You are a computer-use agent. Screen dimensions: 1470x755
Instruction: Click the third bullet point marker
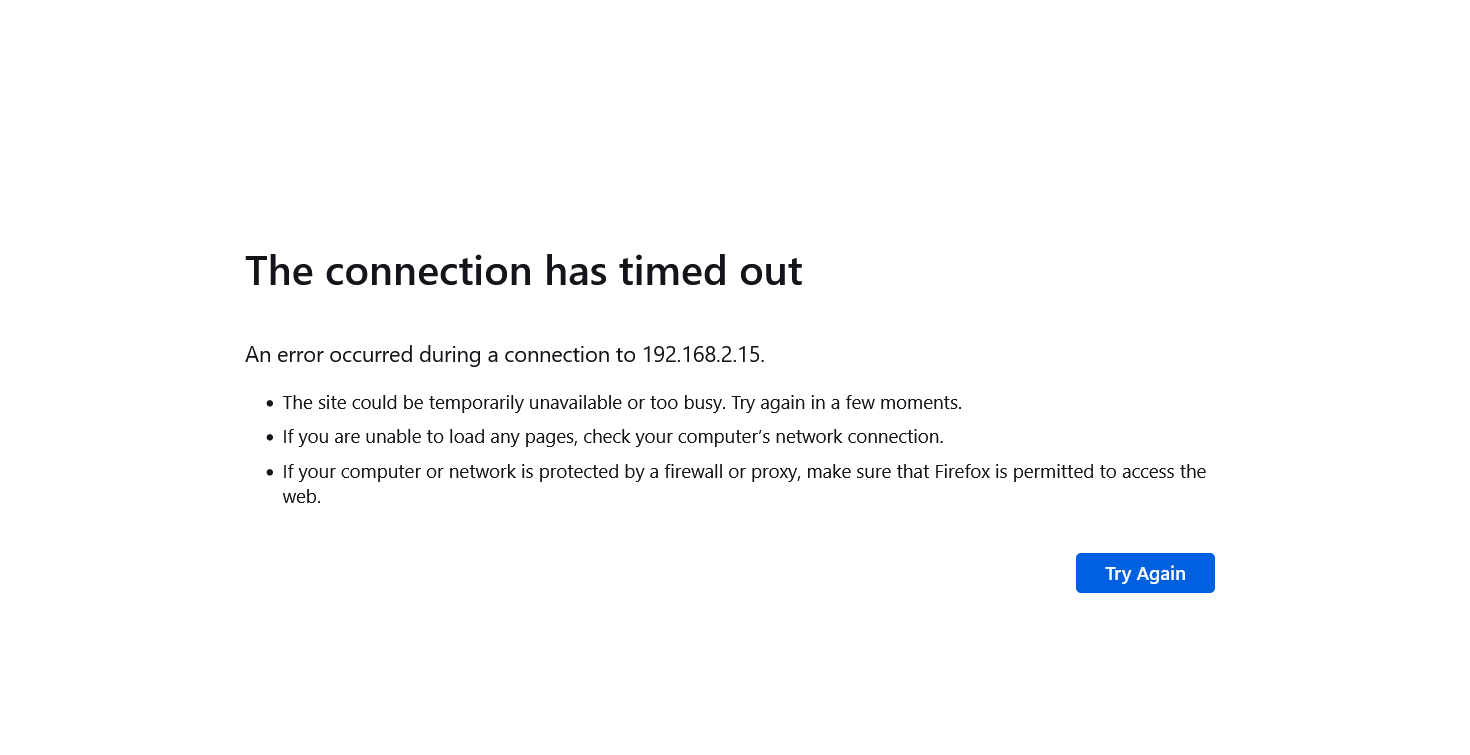tap(270, 472)
